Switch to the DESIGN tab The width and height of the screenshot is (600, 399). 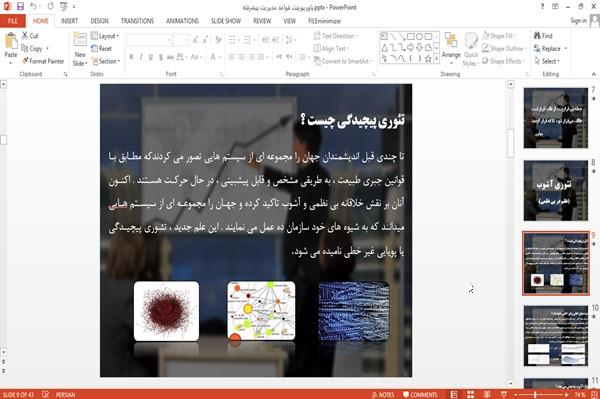click(x=99, y=21)
